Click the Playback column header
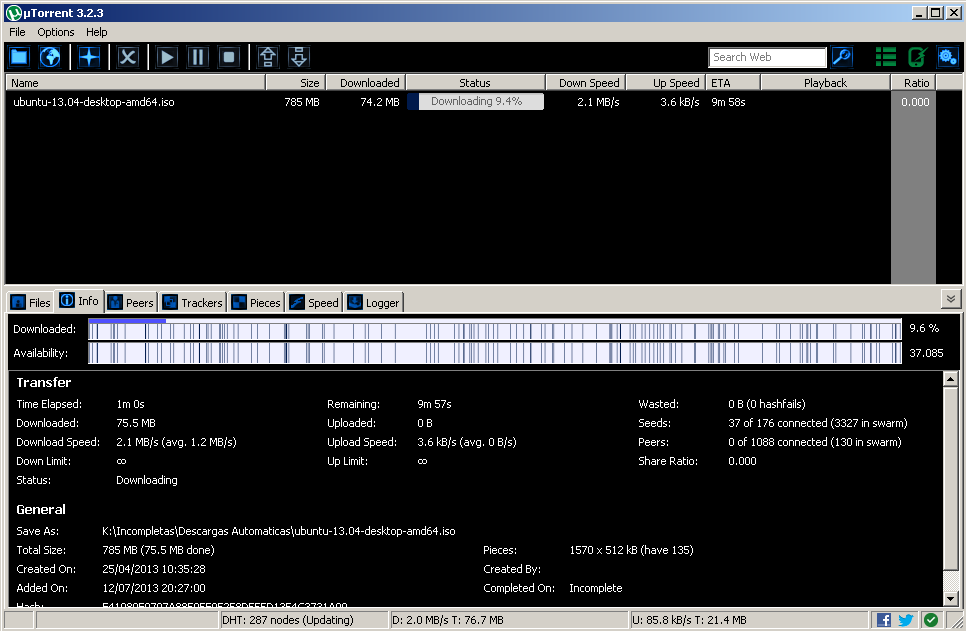966x631 pixels. pos(826,83)
